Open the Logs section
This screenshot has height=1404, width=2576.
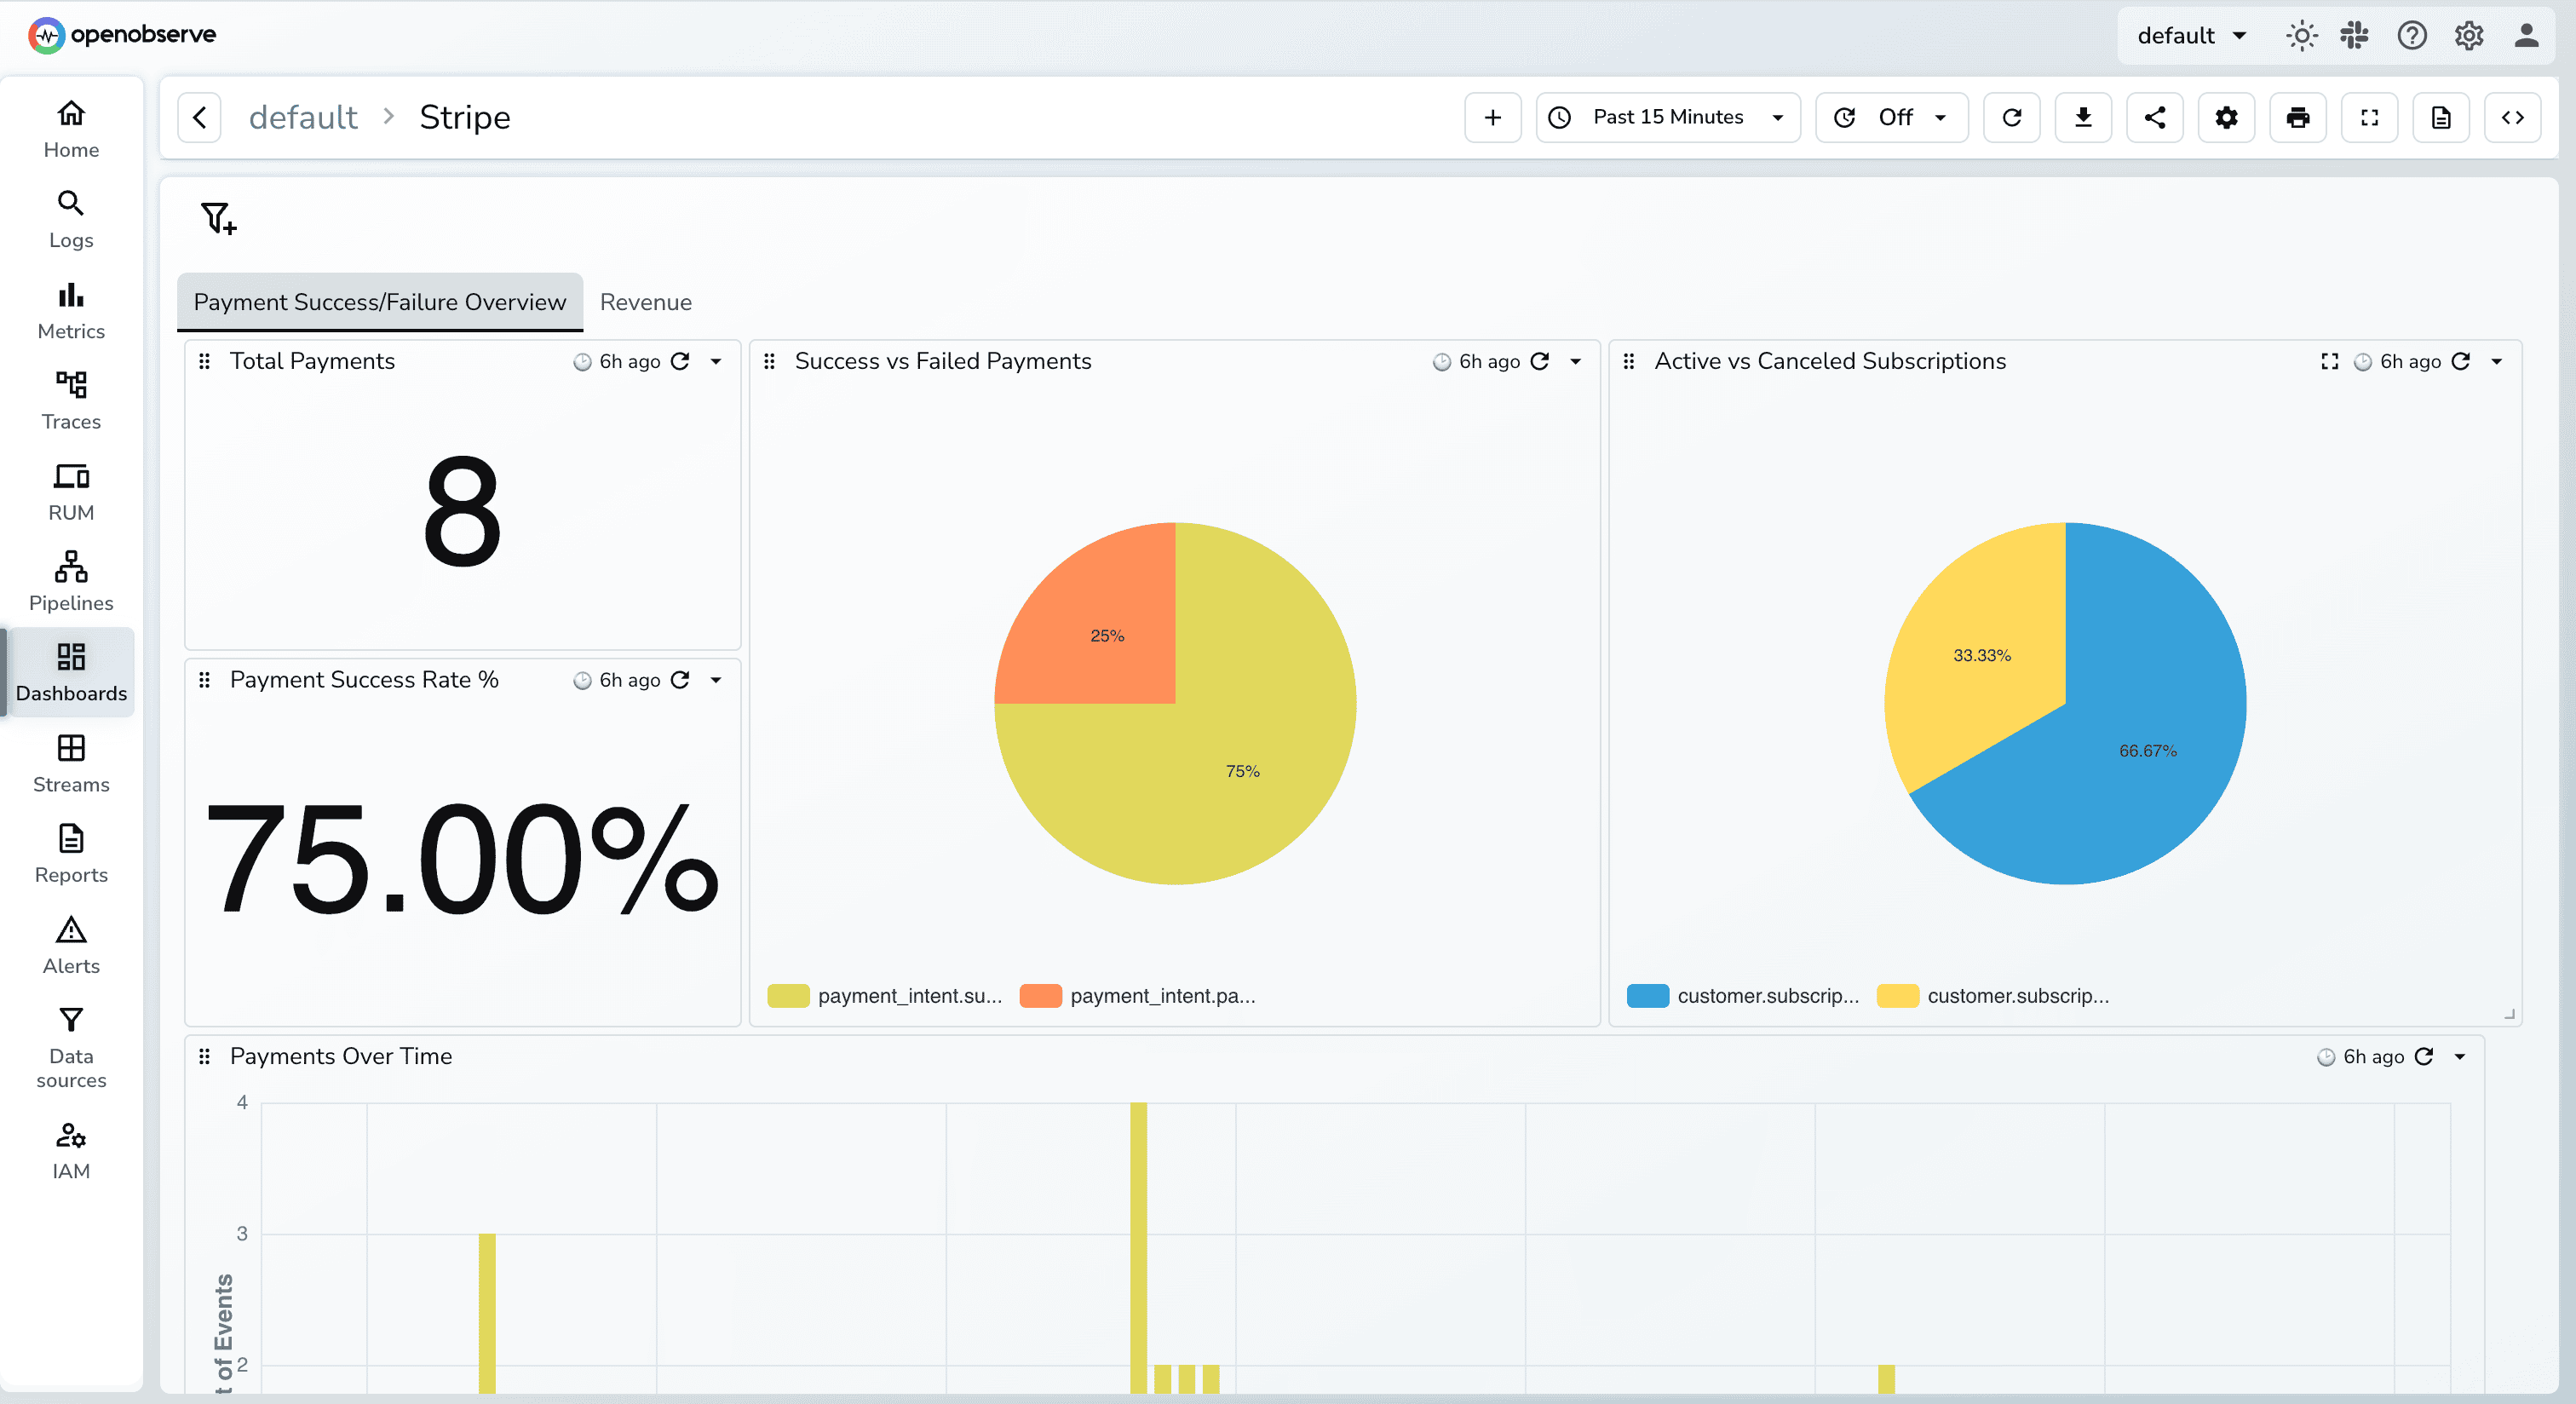(x=70, y=217)
